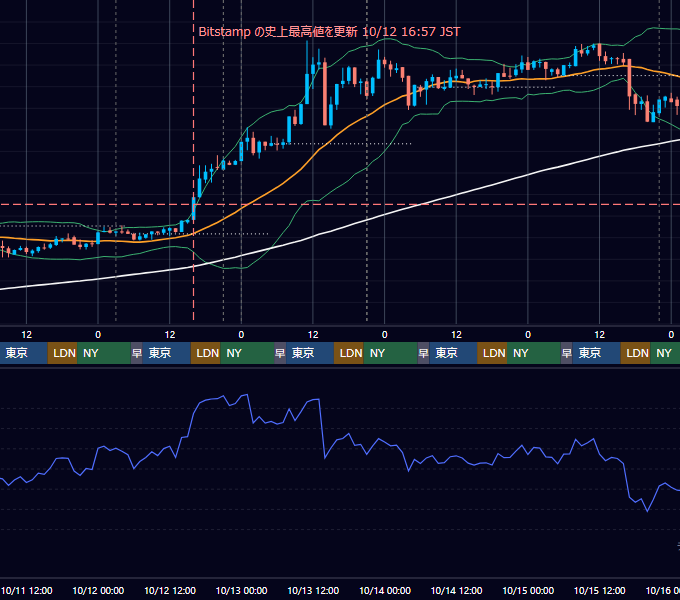Select the LDN session block on 10/11
This screenshot has height=600, width=680.
coord(62,353)
